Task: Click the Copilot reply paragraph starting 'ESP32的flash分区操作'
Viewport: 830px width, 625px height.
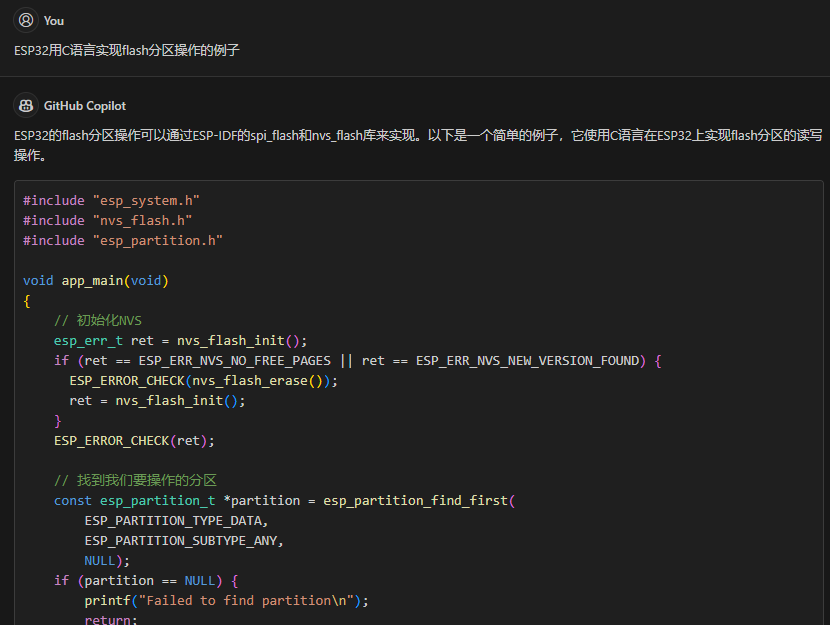Action: [x=418, y=145]
